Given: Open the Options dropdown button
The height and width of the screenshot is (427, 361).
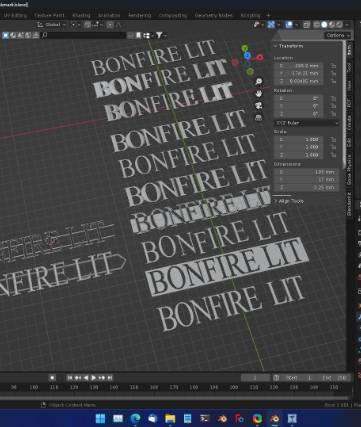Looking at the screenshot, I should 338,35.
